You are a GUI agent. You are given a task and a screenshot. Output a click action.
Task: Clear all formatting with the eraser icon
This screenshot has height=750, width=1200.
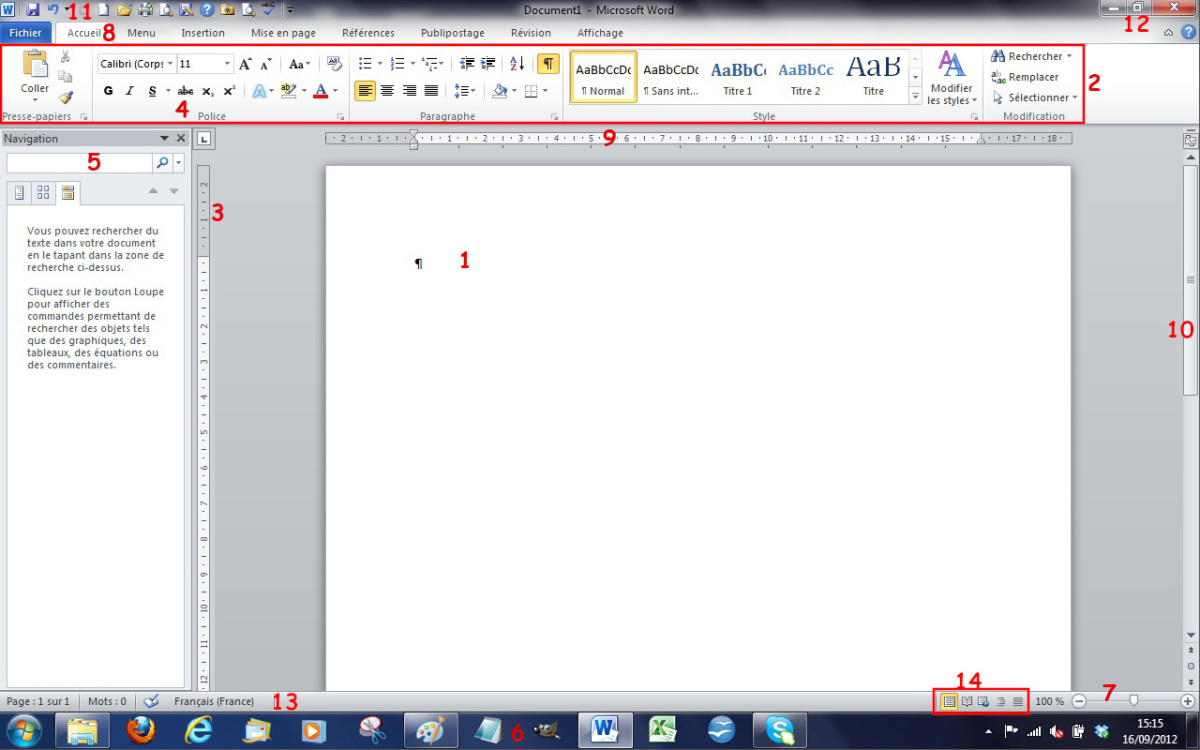[x=334, y=64]
